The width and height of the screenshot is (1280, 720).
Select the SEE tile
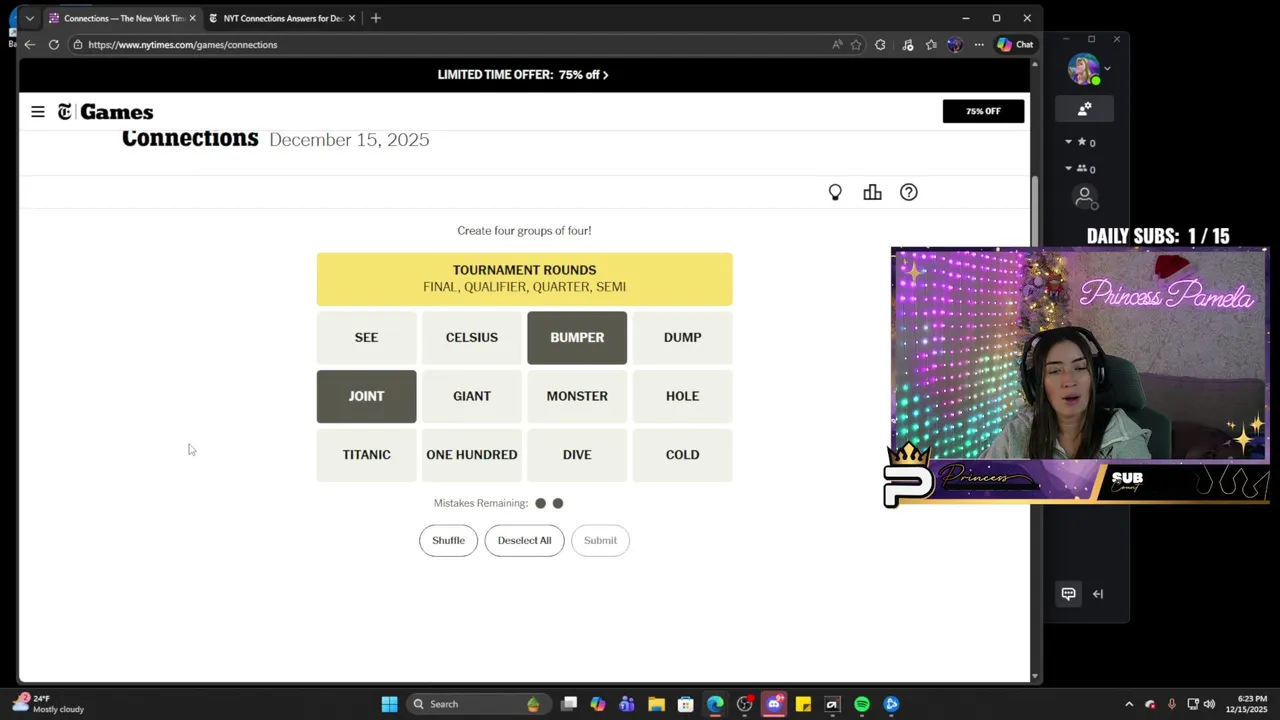(366, 337)
